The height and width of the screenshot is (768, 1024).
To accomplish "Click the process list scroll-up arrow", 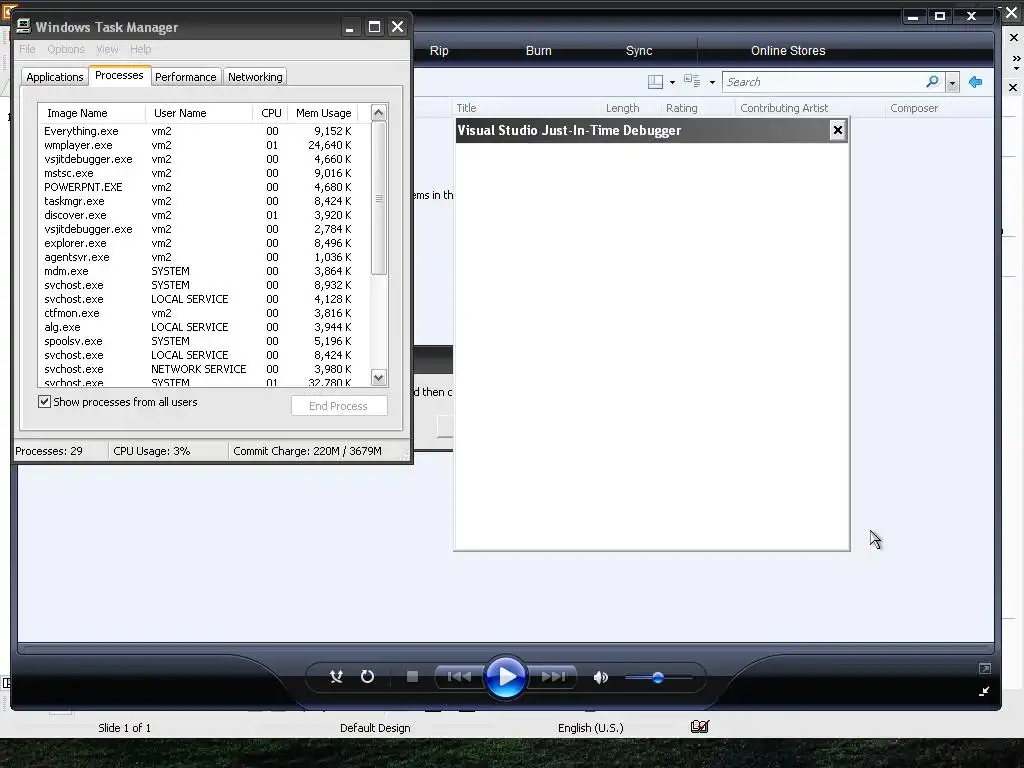I will click(x=379, y=113).
